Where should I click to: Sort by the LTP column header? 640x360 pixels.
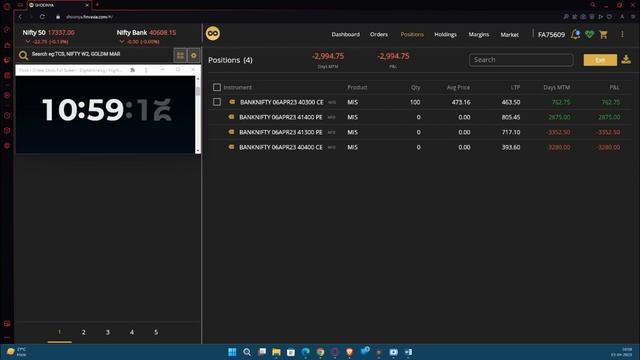pyautogui.click(x=515, y=87)
